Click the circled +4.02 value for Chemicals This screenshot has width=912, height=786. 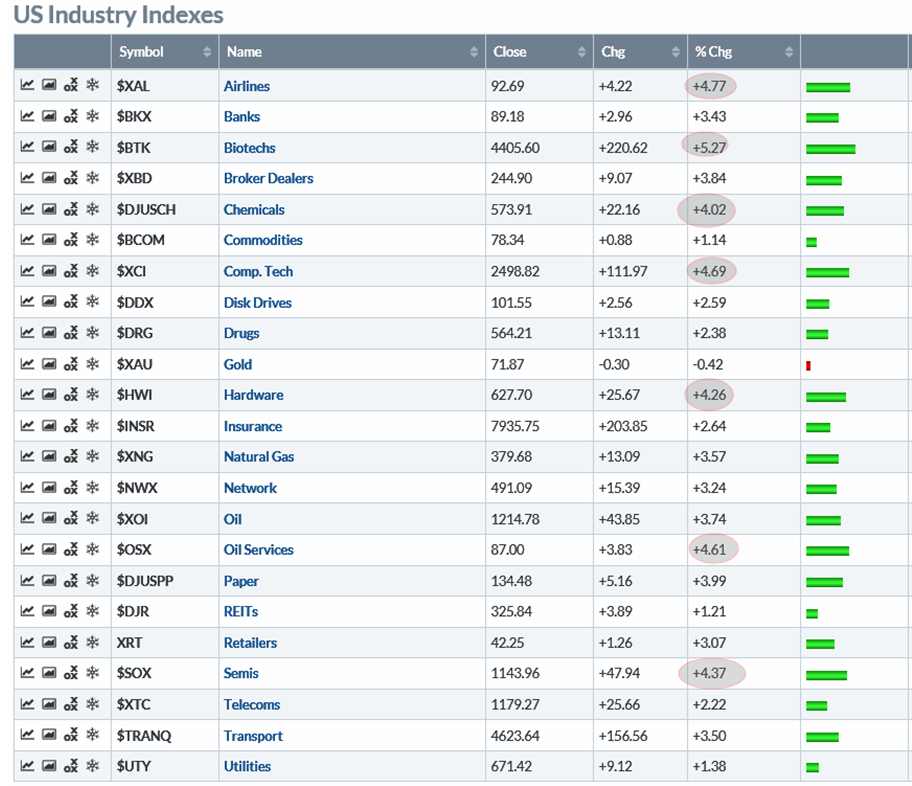click(708, 210)
